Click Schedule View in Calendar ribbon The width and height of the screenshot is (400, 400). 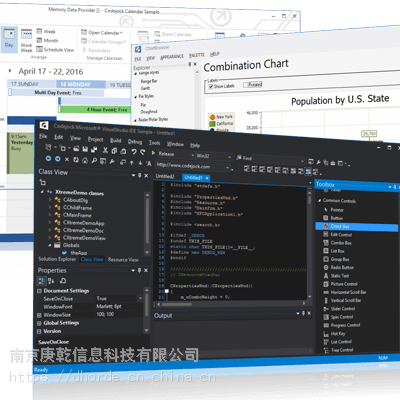click(55, 50)
